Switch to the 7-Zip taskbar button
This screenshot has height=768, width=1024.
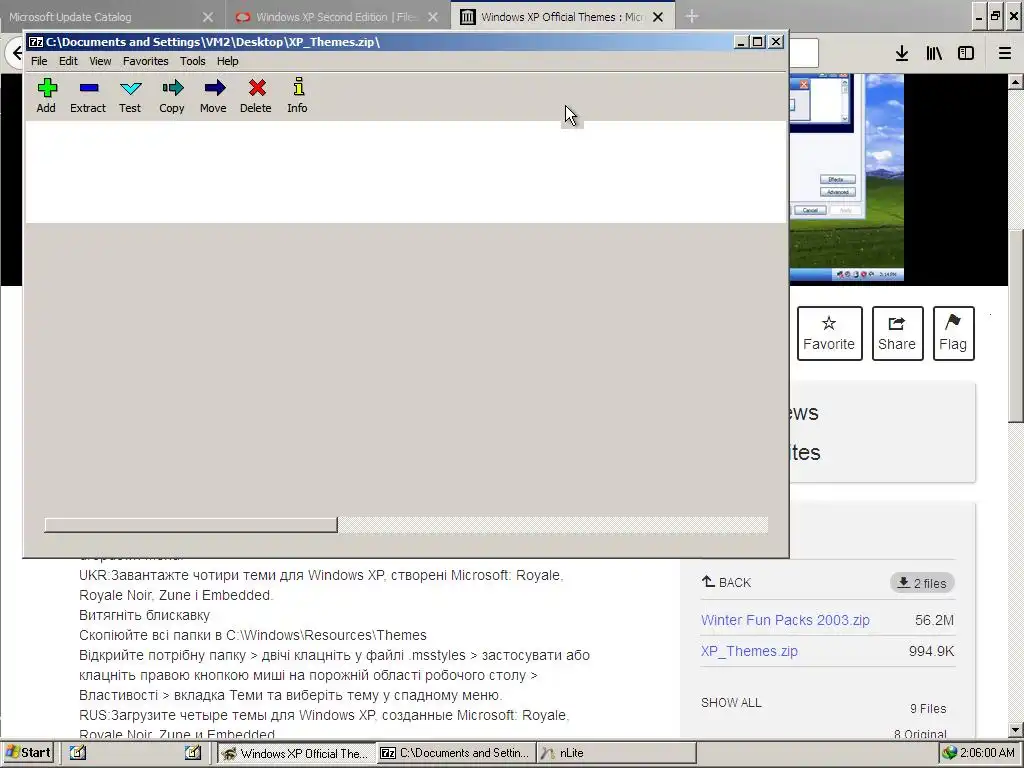coord(456,753)
